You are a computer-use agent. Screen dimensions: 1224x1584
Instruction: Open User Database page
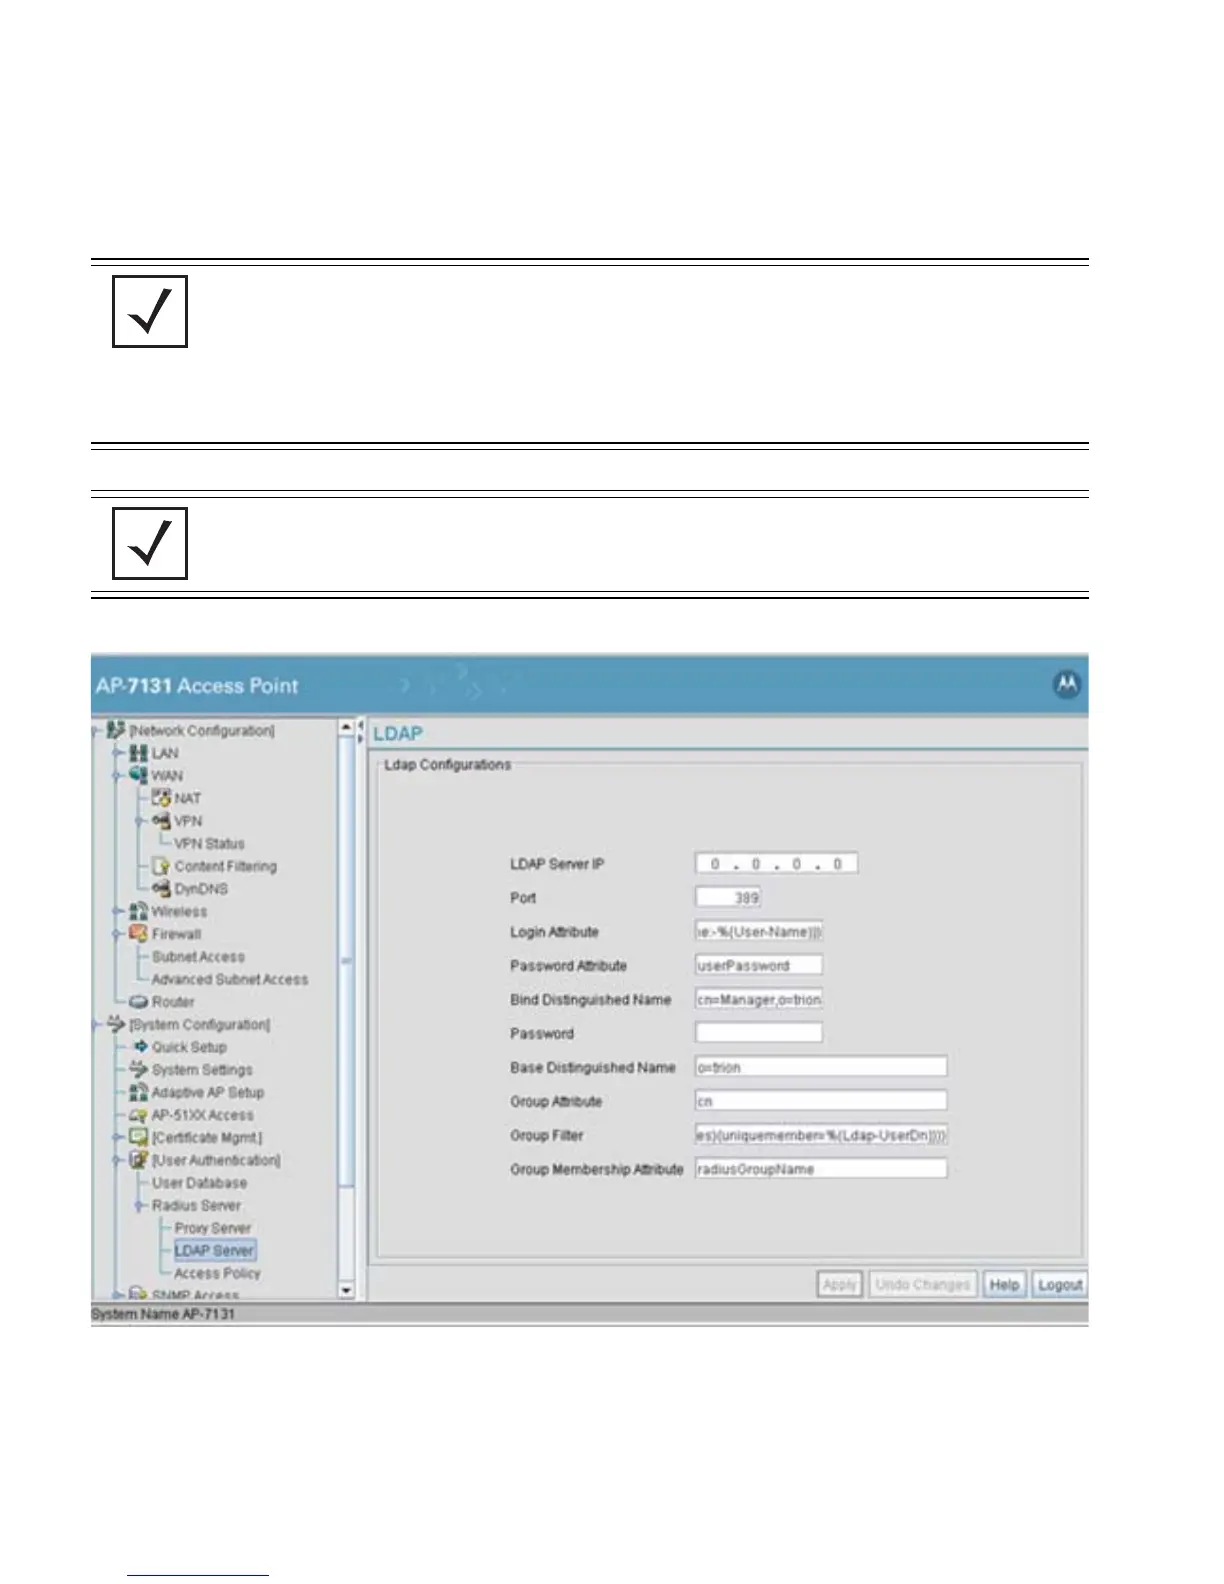point(199,1183)
